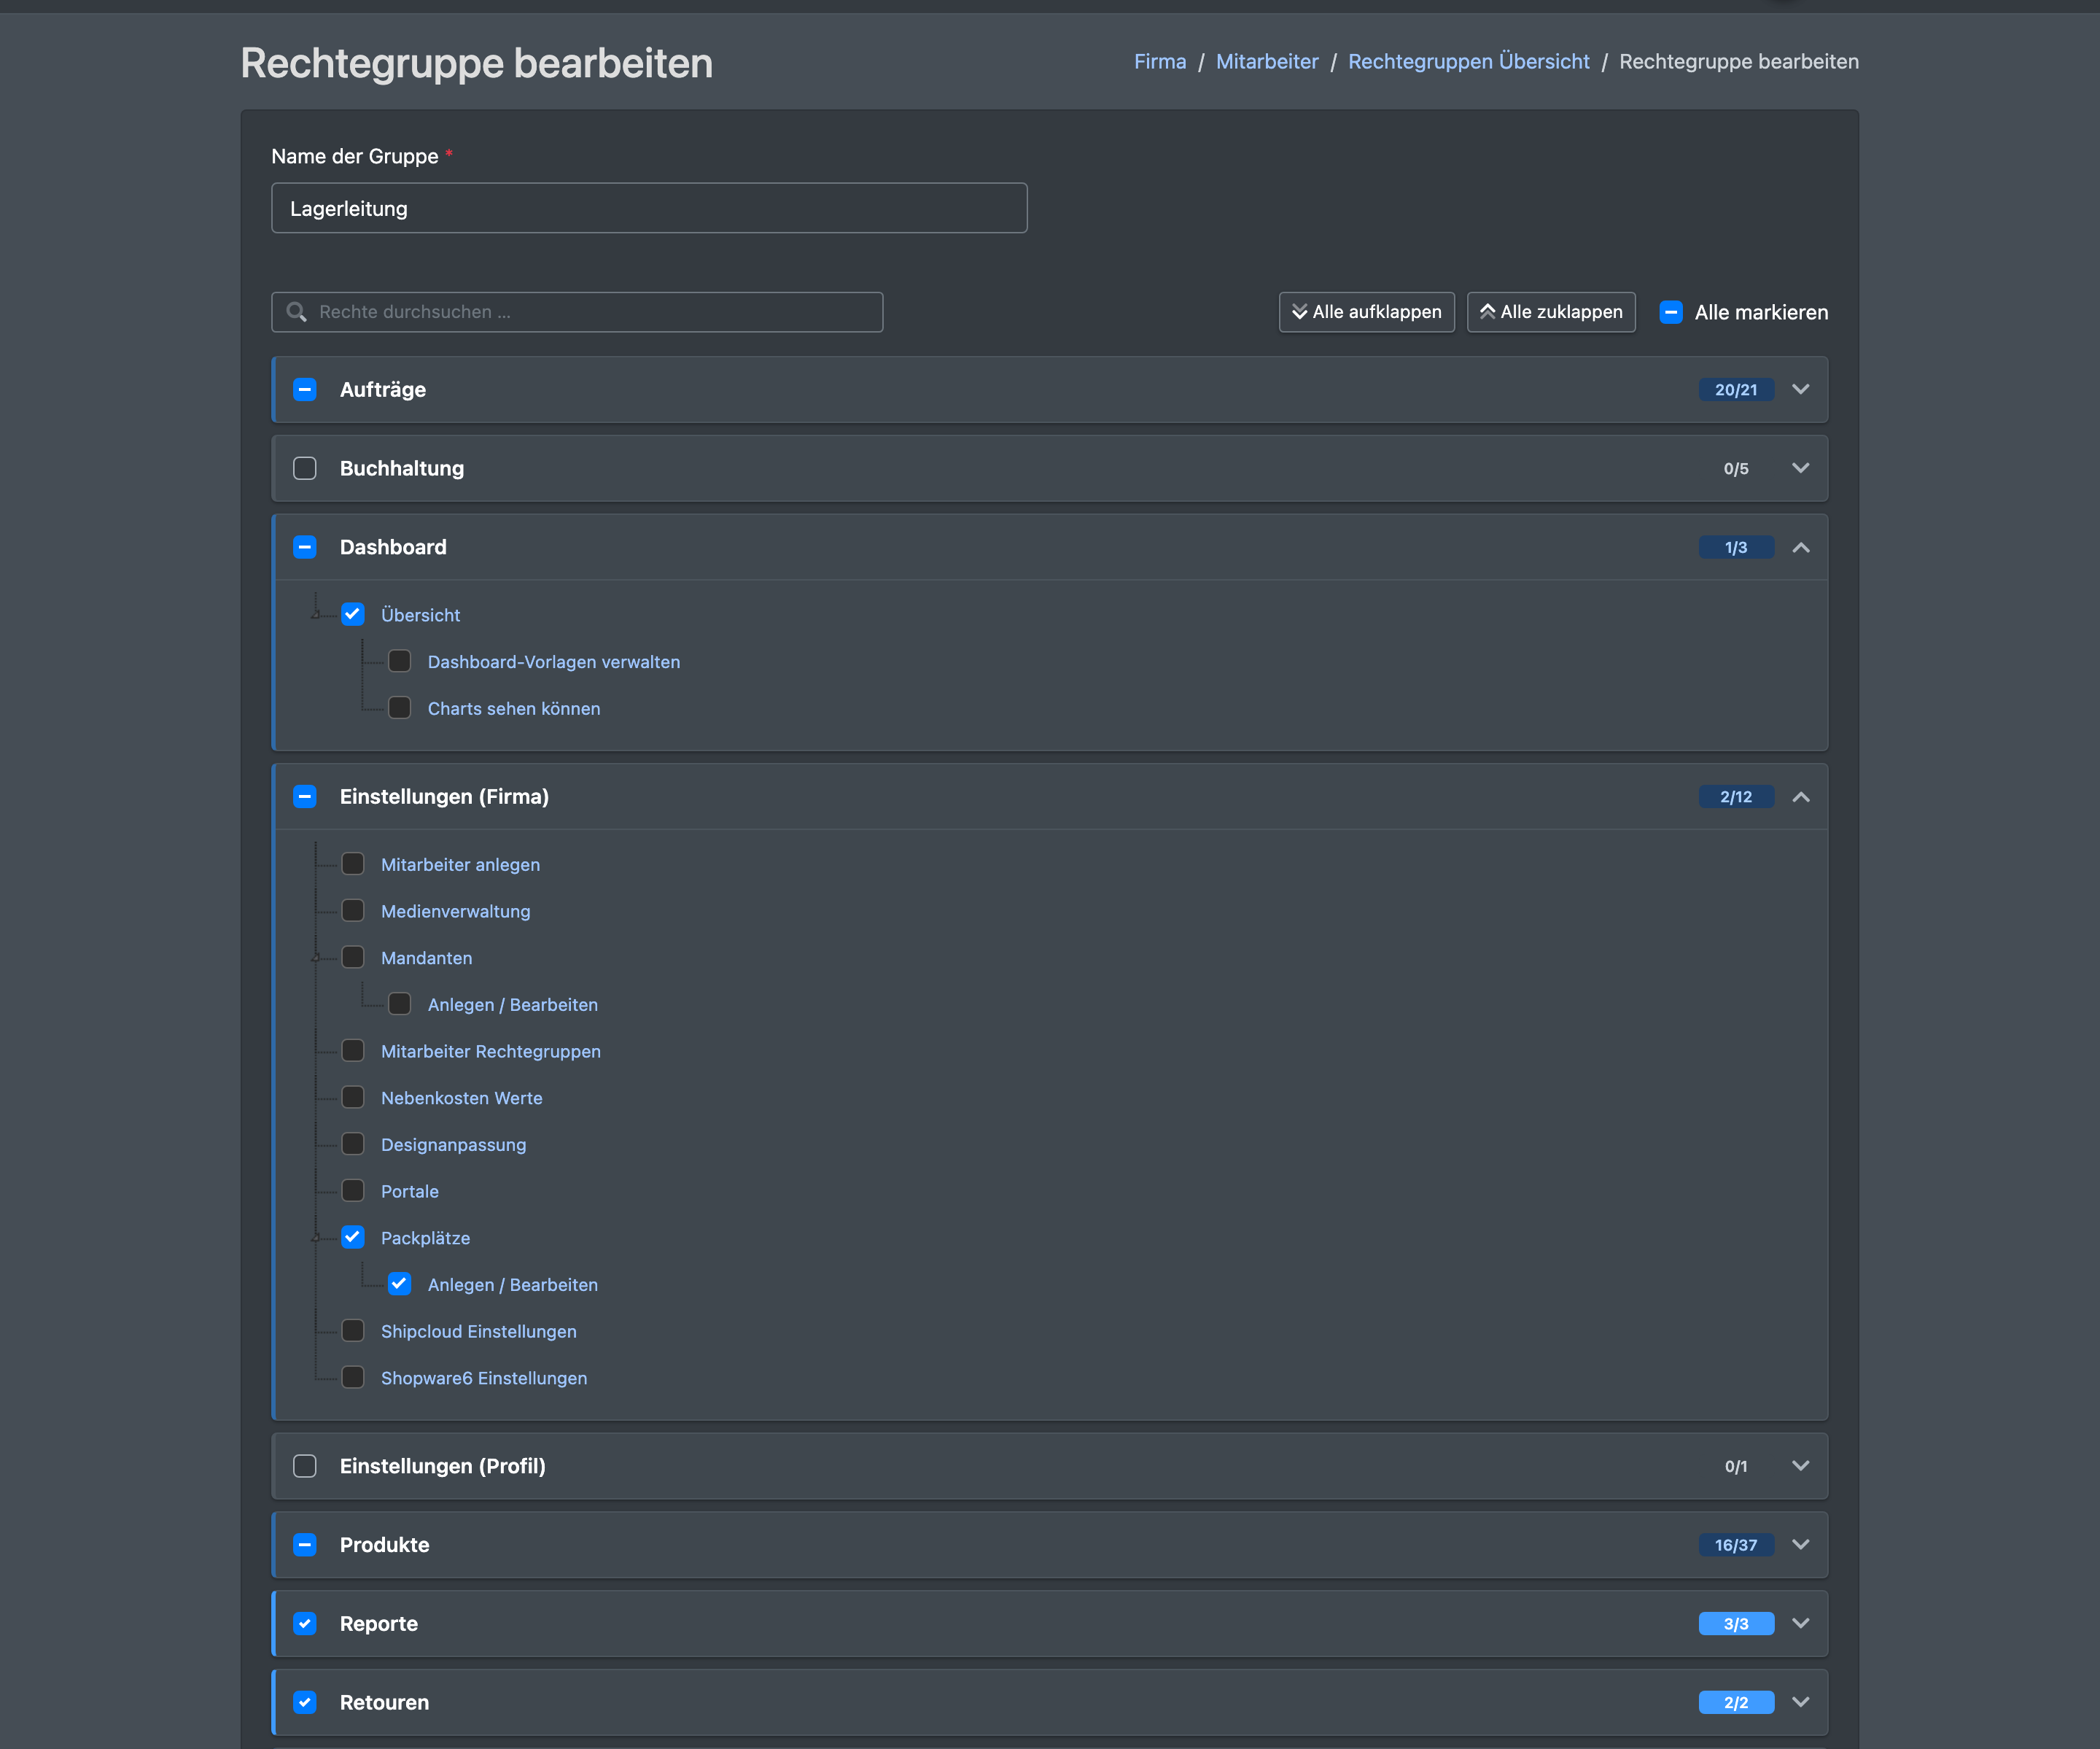Viewport: 2100px width, 1749px height.
Task: Click the Rechte durchsuchen search field
Action: point(577,312)
